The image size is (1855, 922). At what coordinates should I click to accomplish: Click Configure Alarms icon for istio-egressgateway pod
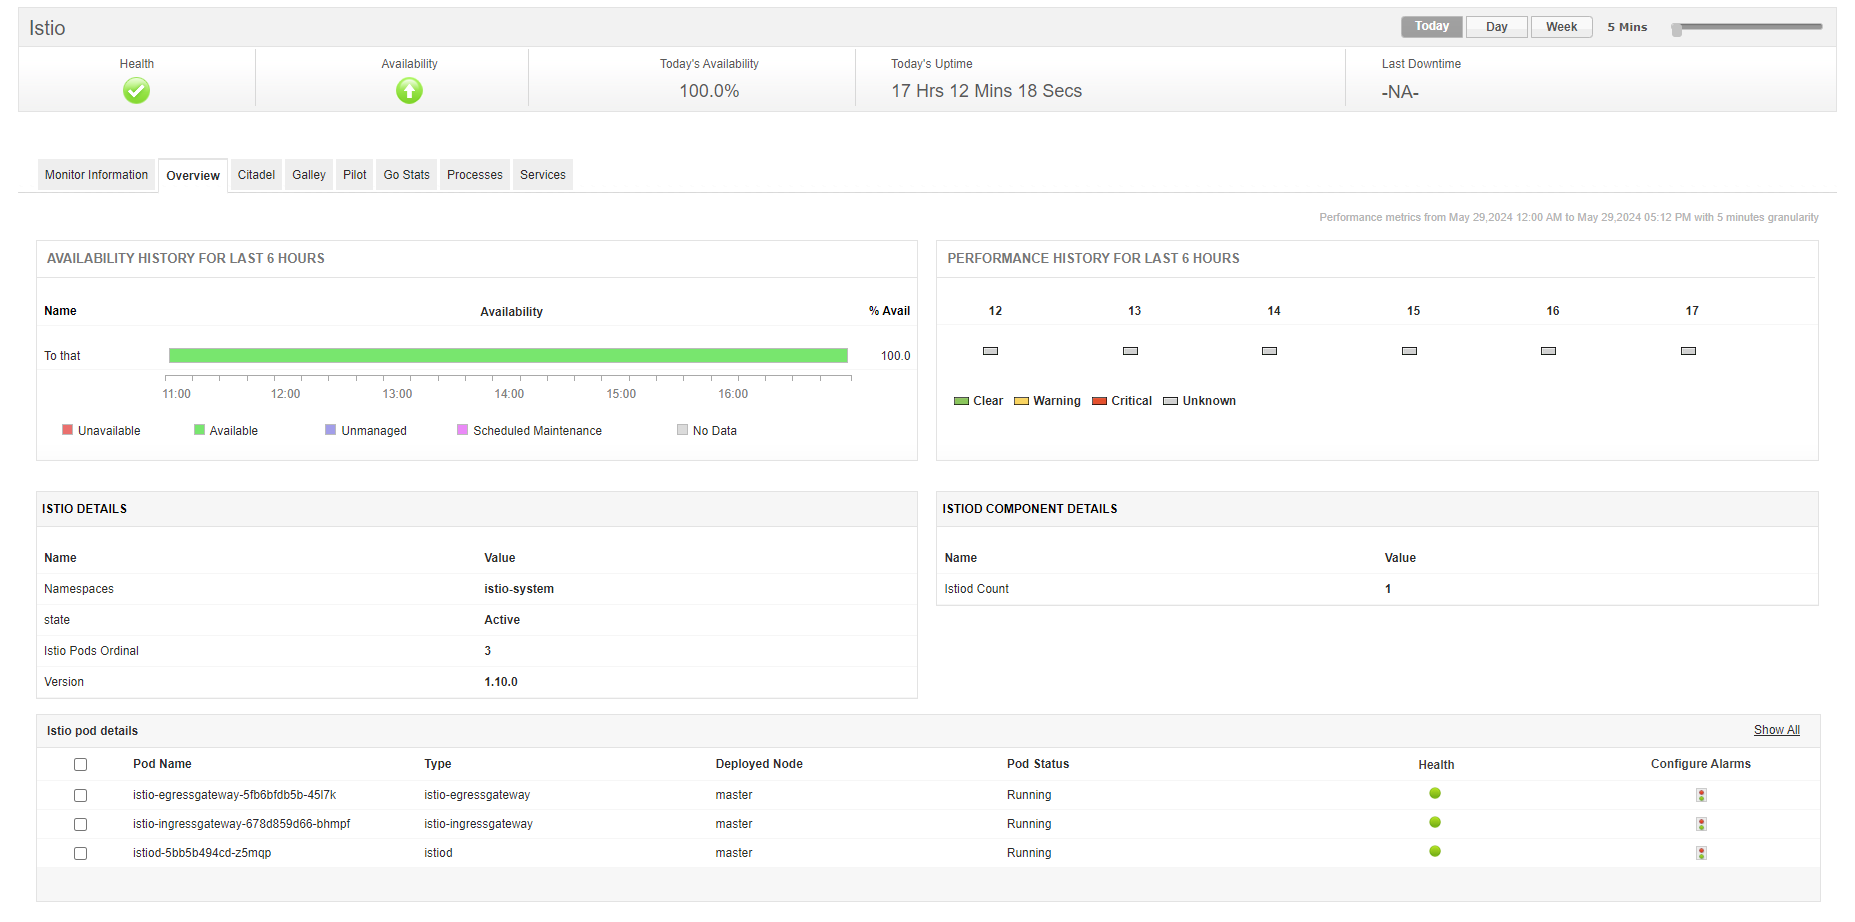click(x=1701, y=794)
